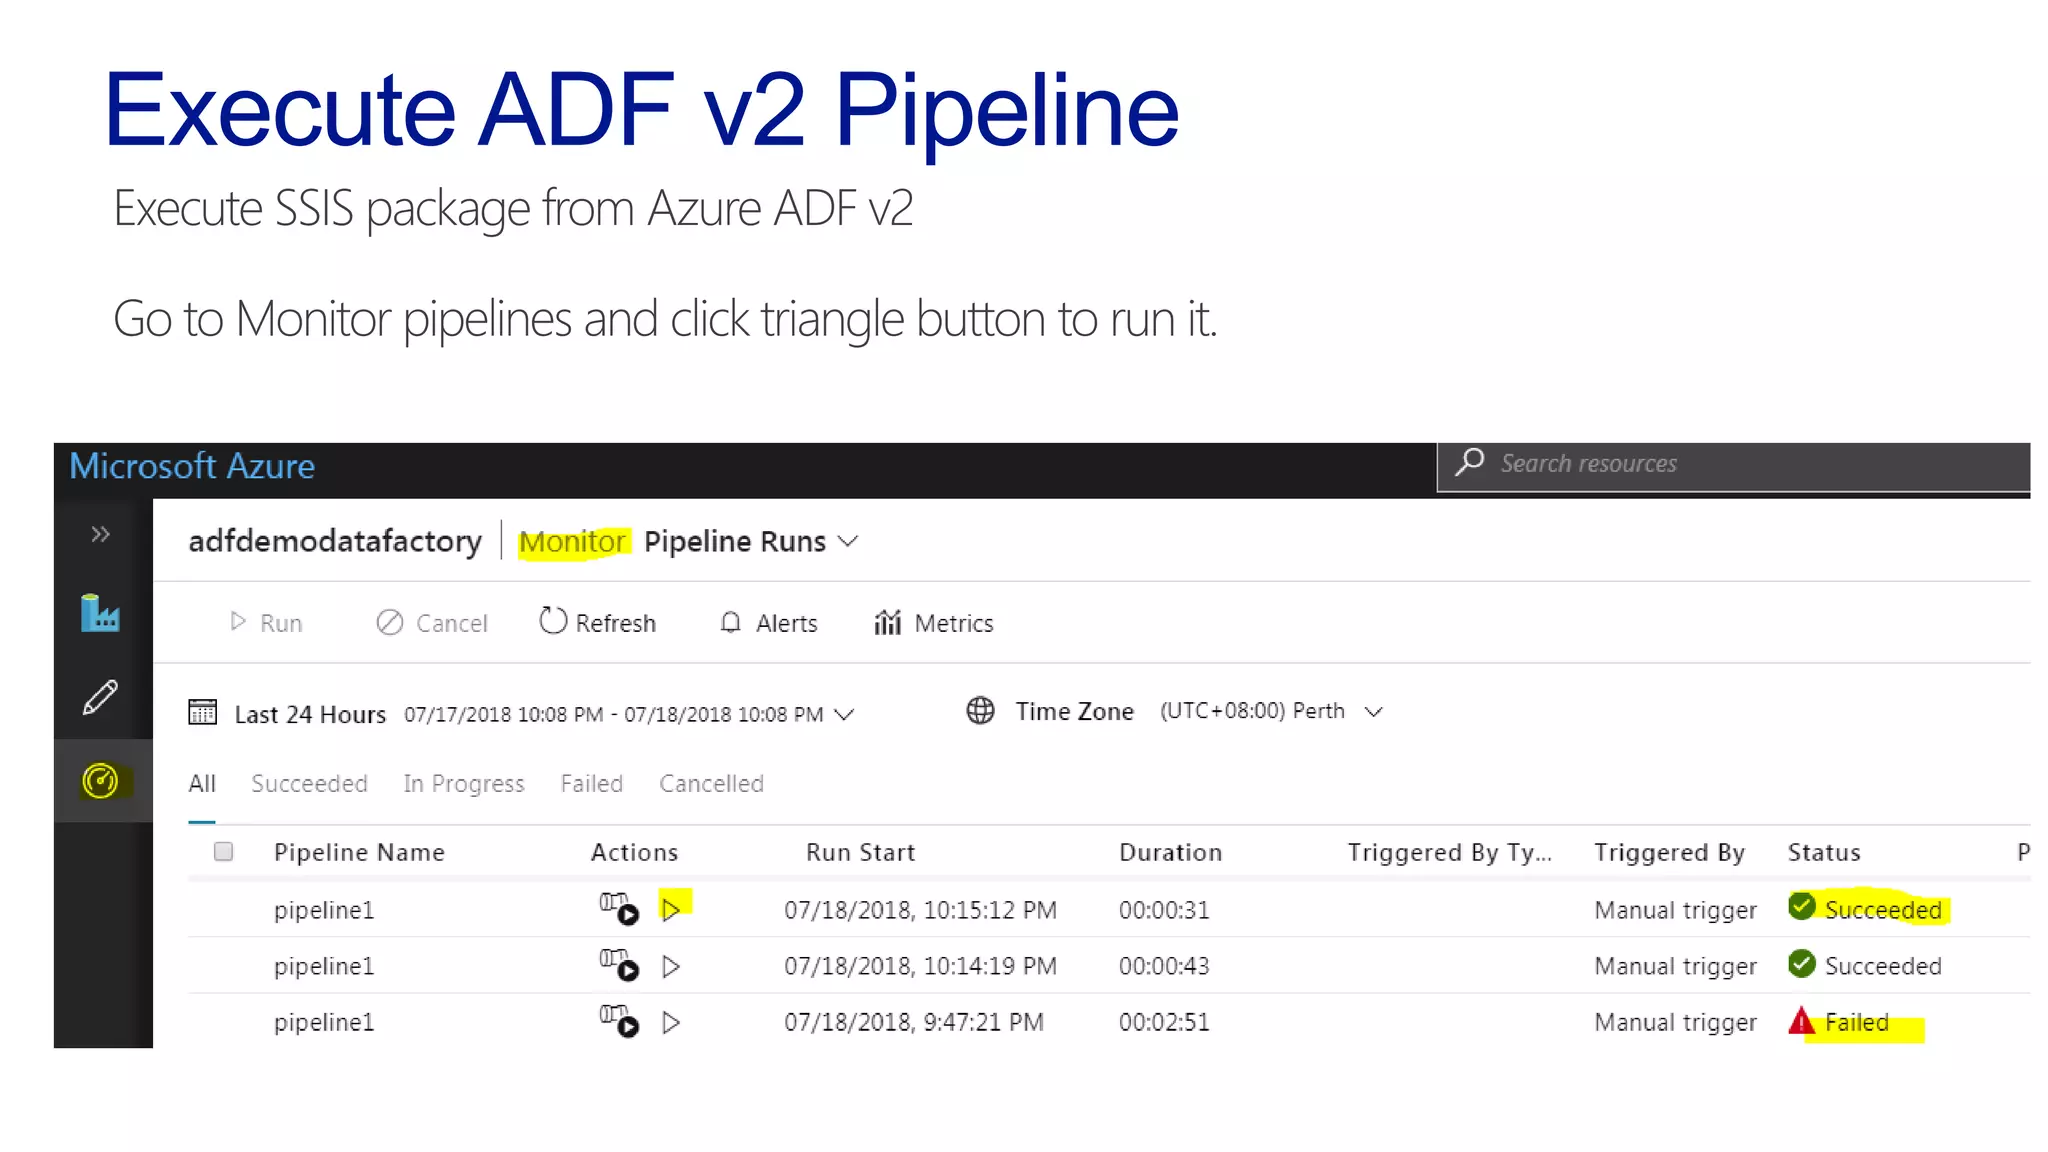Toggle the select-all checkbox in table header
Image resolution: width=2048 pixels, height=1152 pixels.
pyautogui.click(x=223, y=851)
